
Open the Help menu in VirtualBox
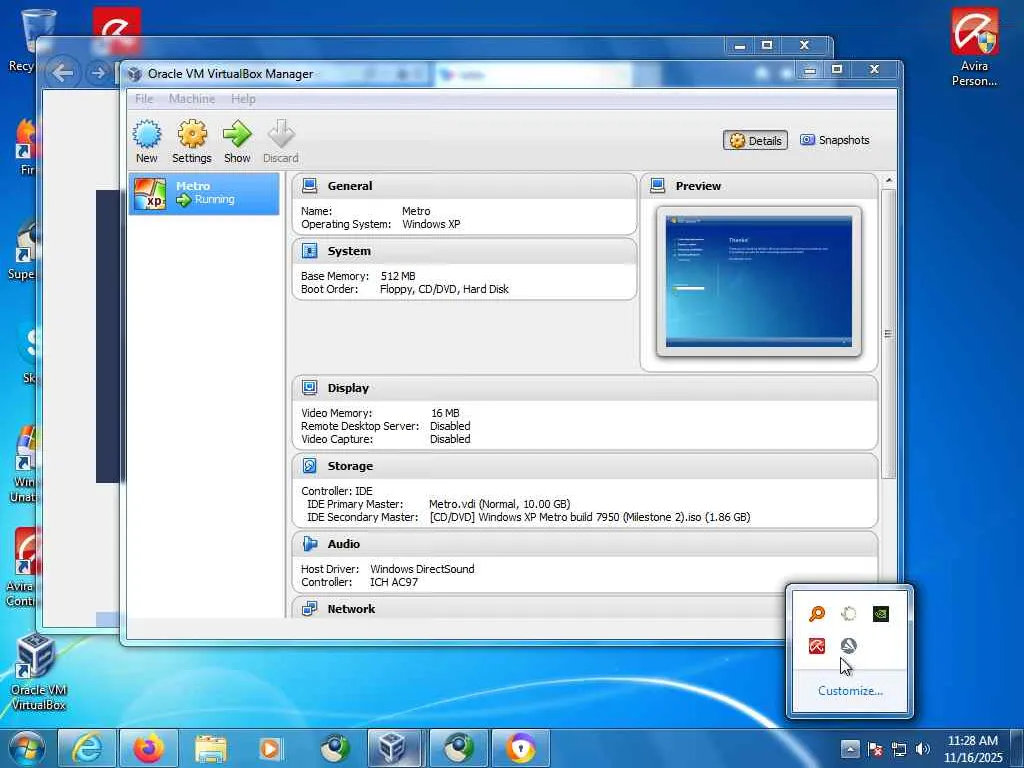click(x=243, y=99)
